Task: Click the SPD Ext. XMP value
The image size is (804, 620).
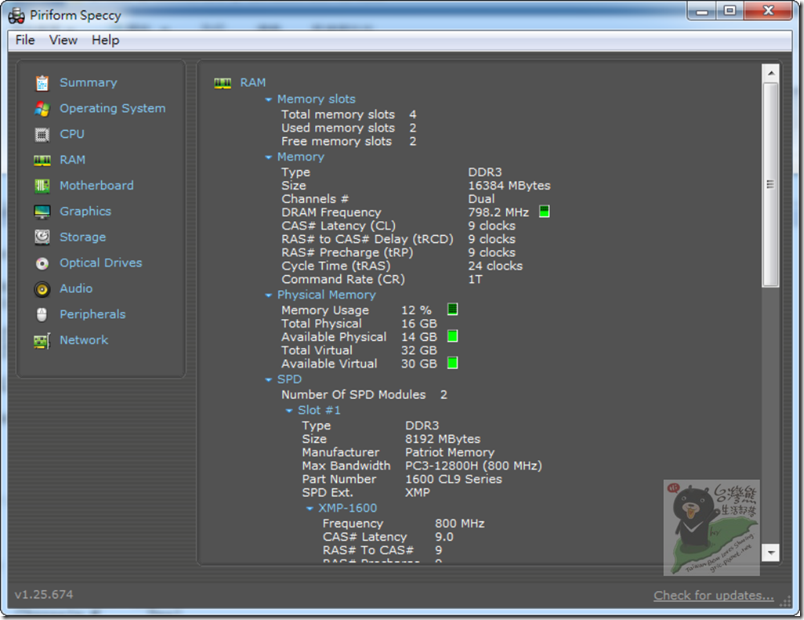Action: pos(417,492)
